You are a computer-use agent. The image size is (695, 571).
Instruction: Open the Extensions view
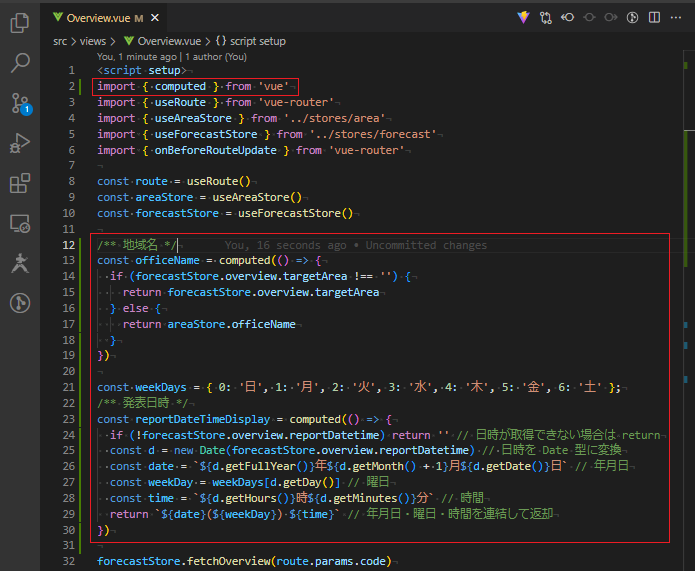click(x=20, y=183)
